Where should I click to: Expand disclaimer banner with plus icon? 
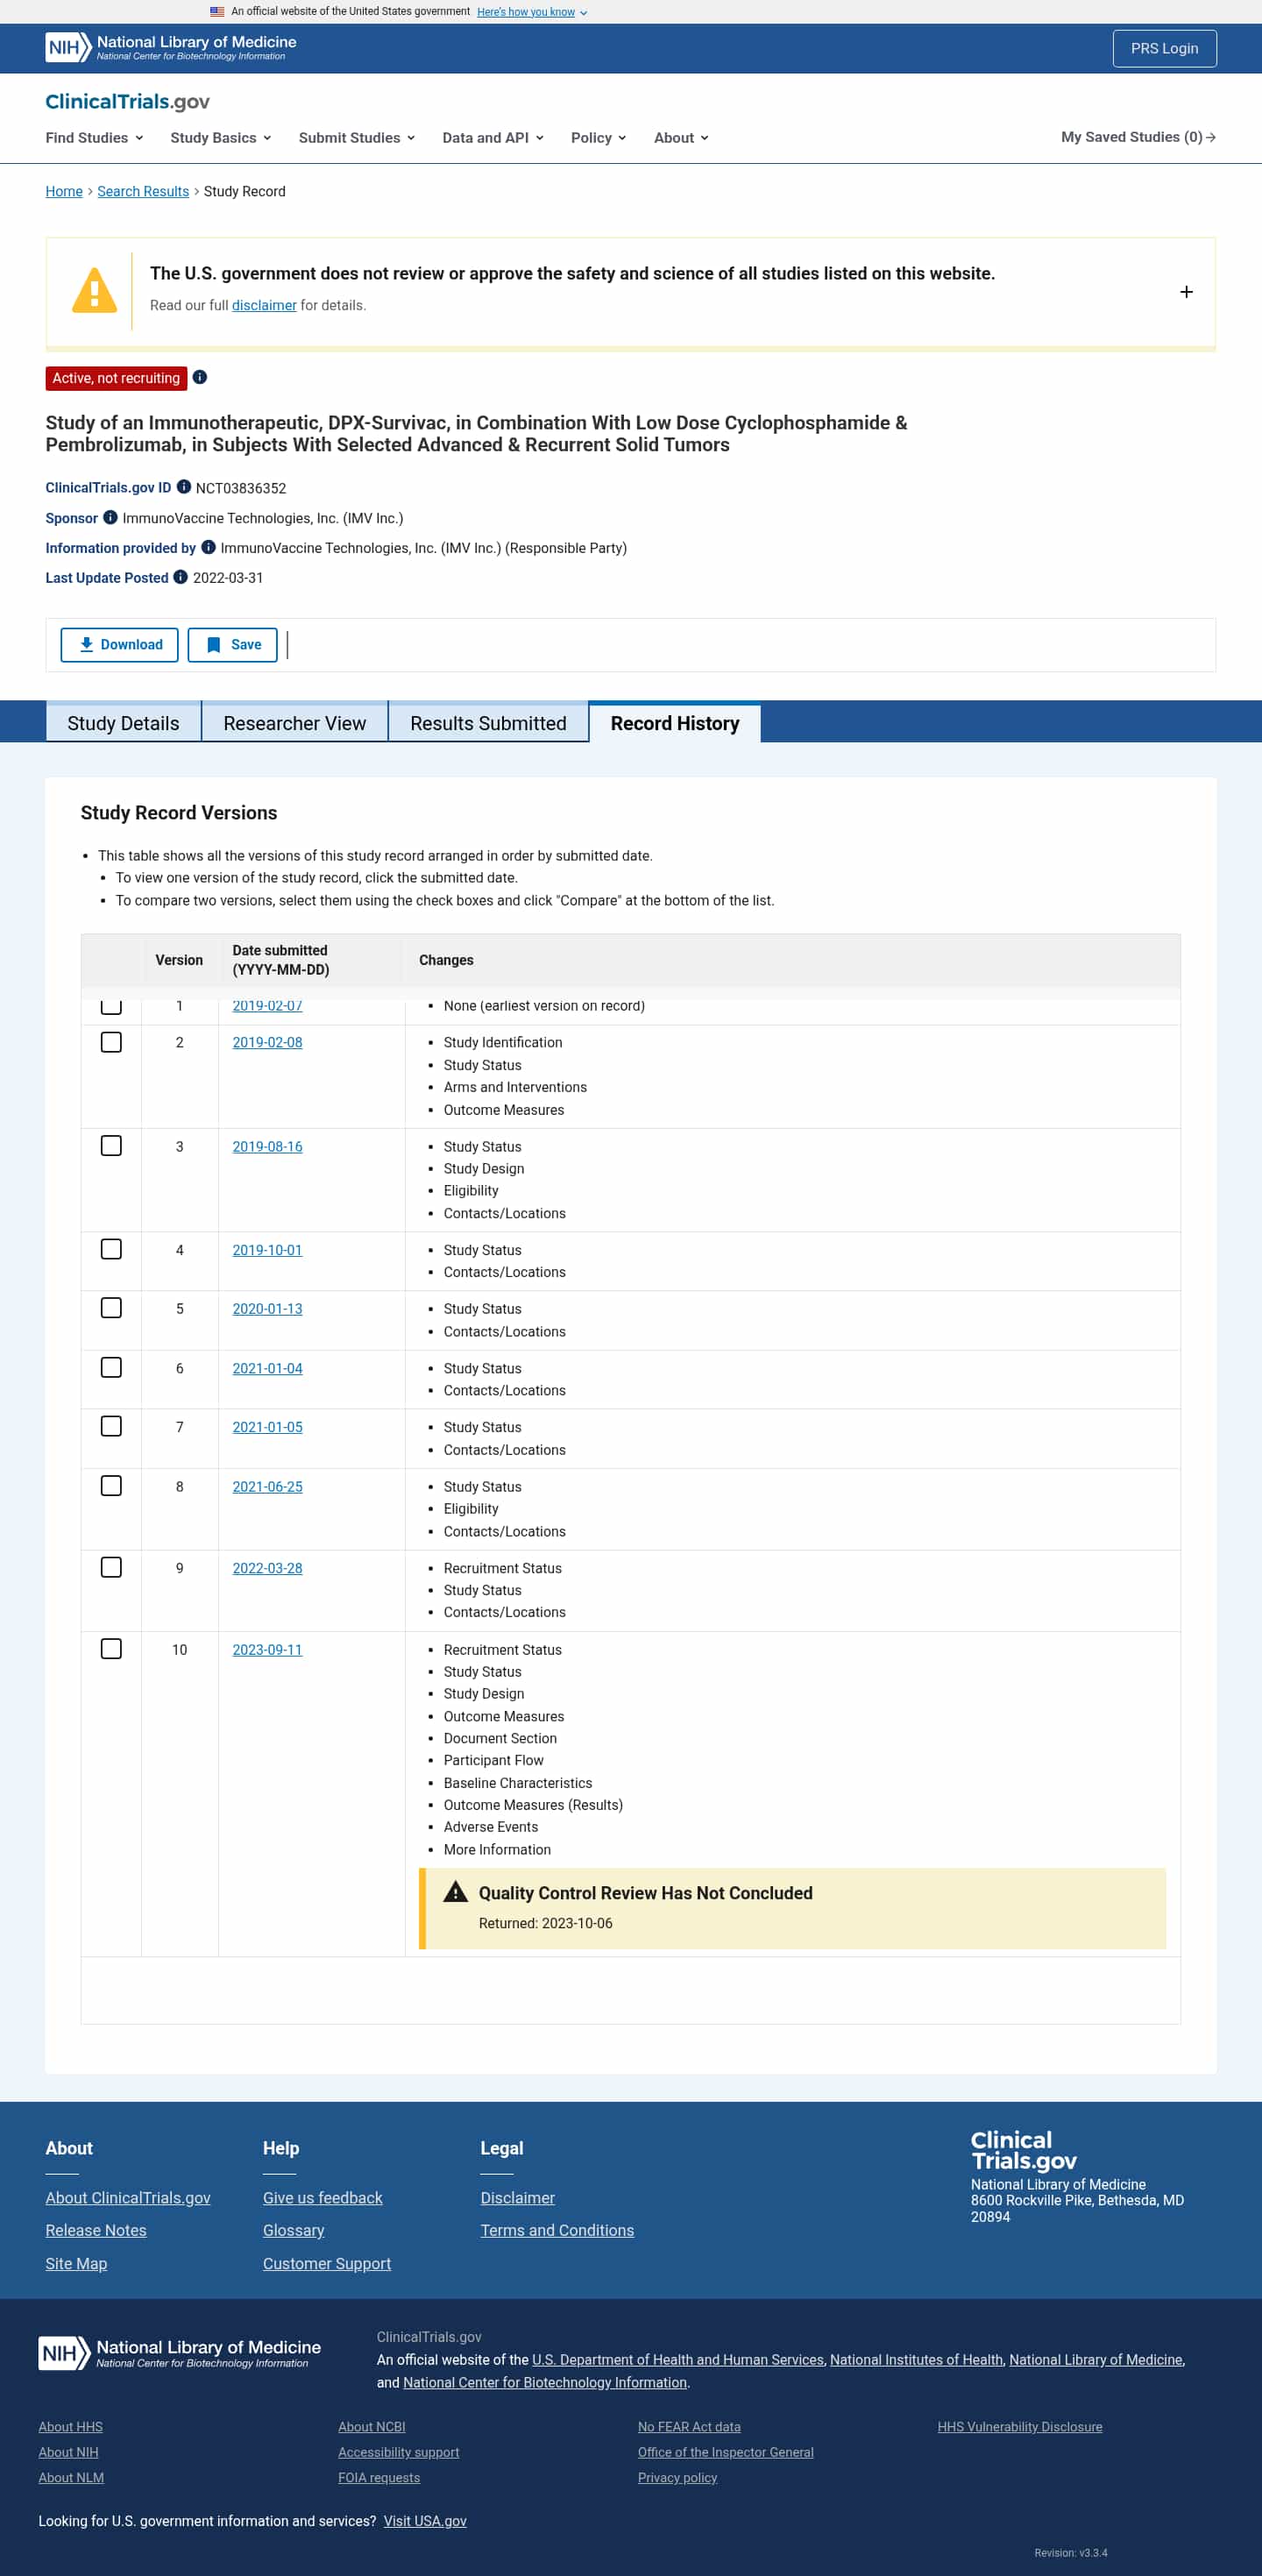pos(1185,292)
